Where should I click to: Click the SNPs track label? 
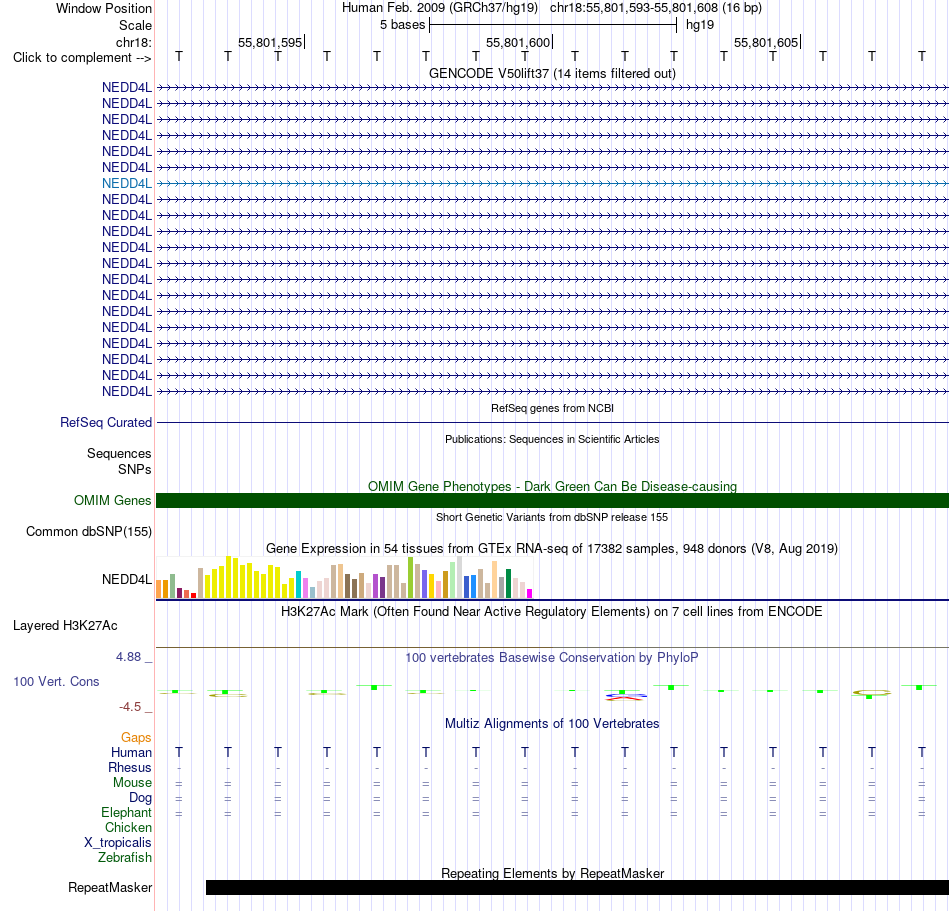(x=135, y=469)
